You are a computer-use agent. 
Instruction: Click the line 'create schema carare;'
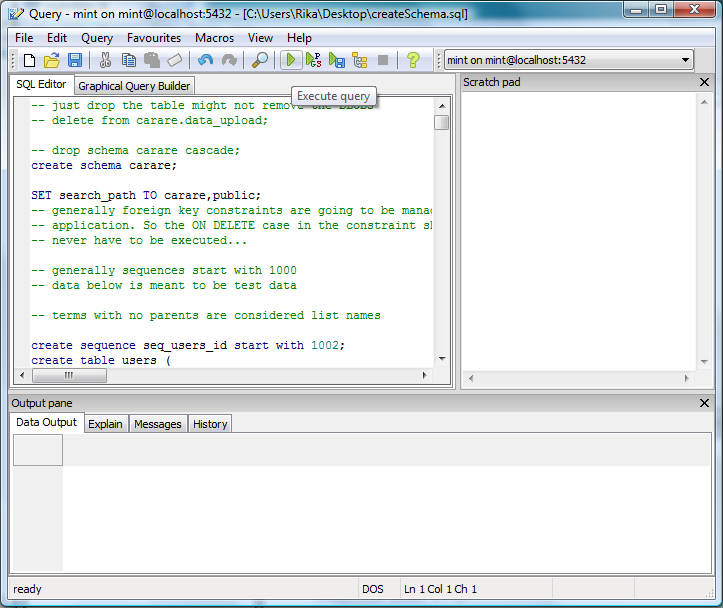click(x=104, y=165)
